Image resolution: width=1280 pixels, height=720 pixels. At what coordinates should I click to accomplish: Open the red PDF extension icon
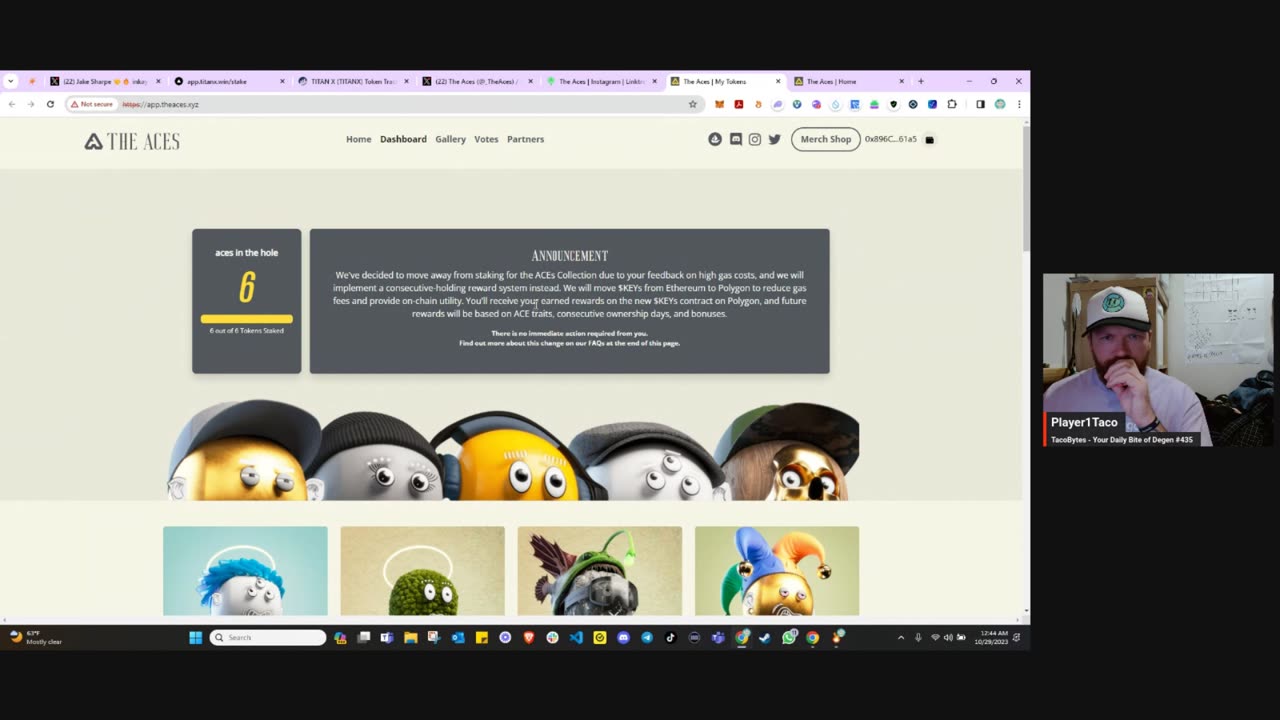(739, 104)
